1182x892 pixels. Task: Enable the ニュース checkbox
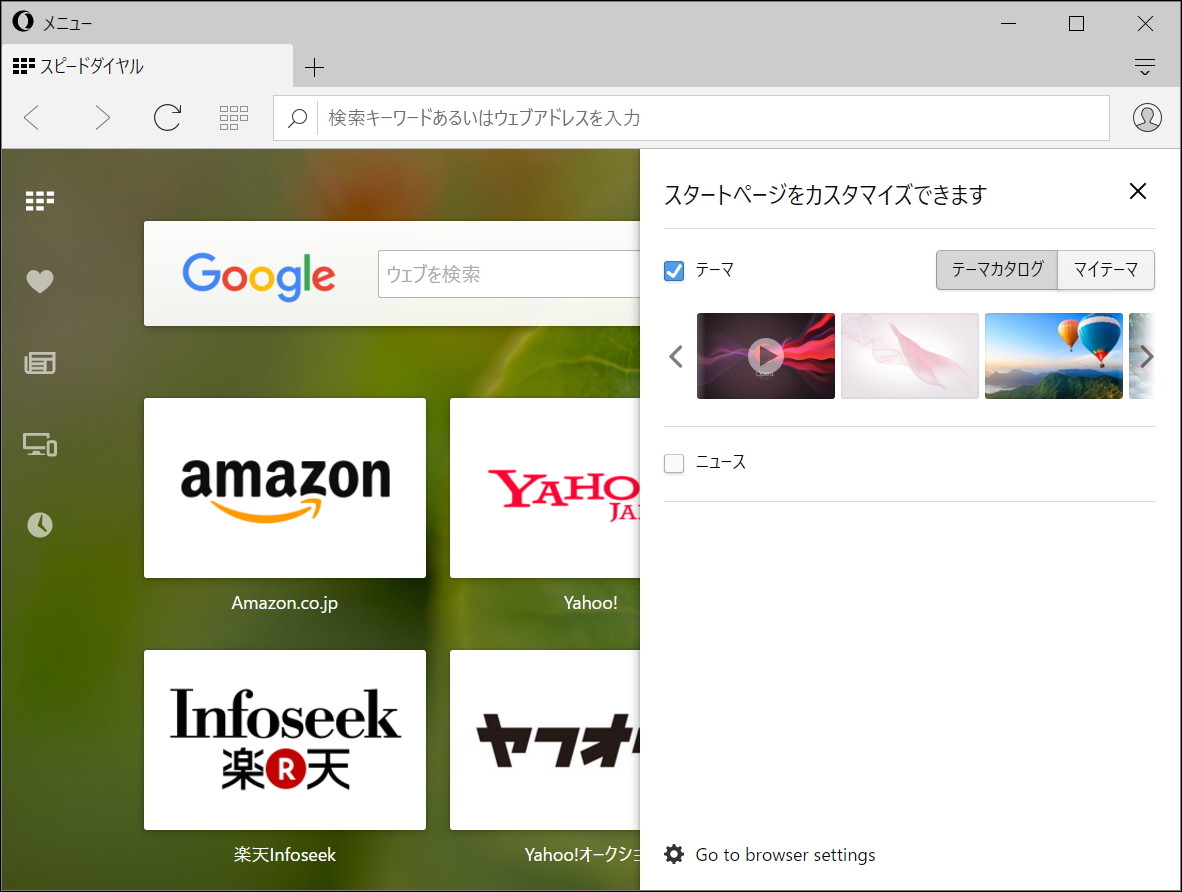(673, 462)
